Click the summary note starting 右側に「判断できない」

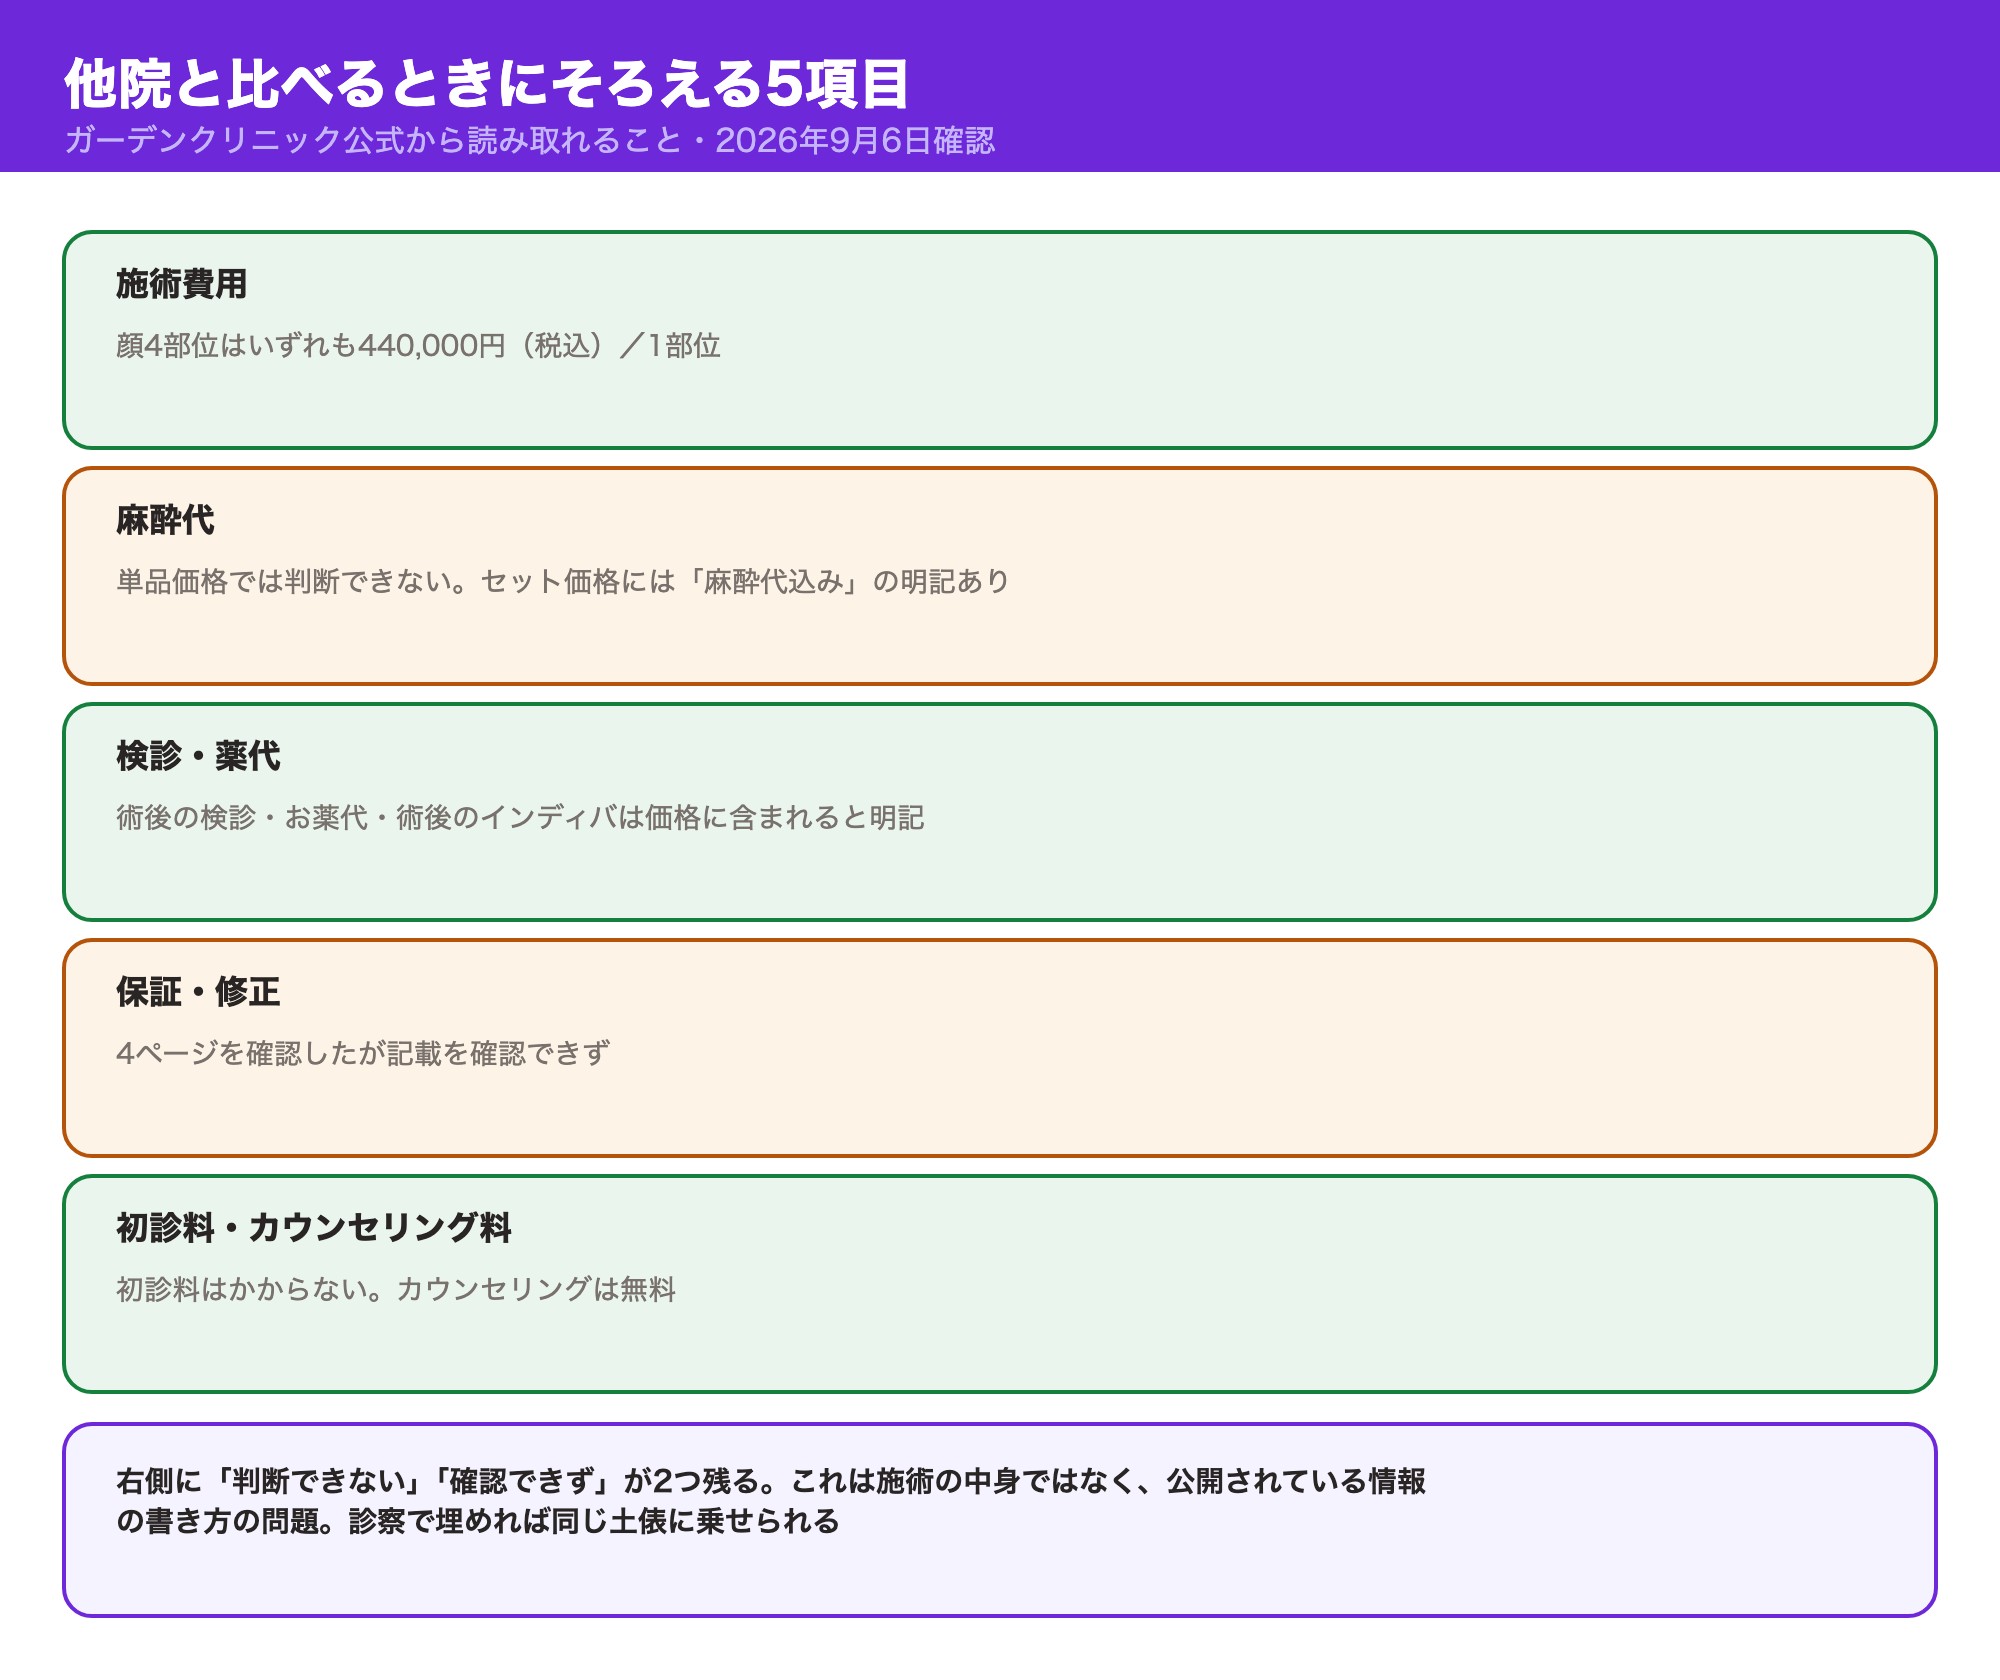1000,1520
